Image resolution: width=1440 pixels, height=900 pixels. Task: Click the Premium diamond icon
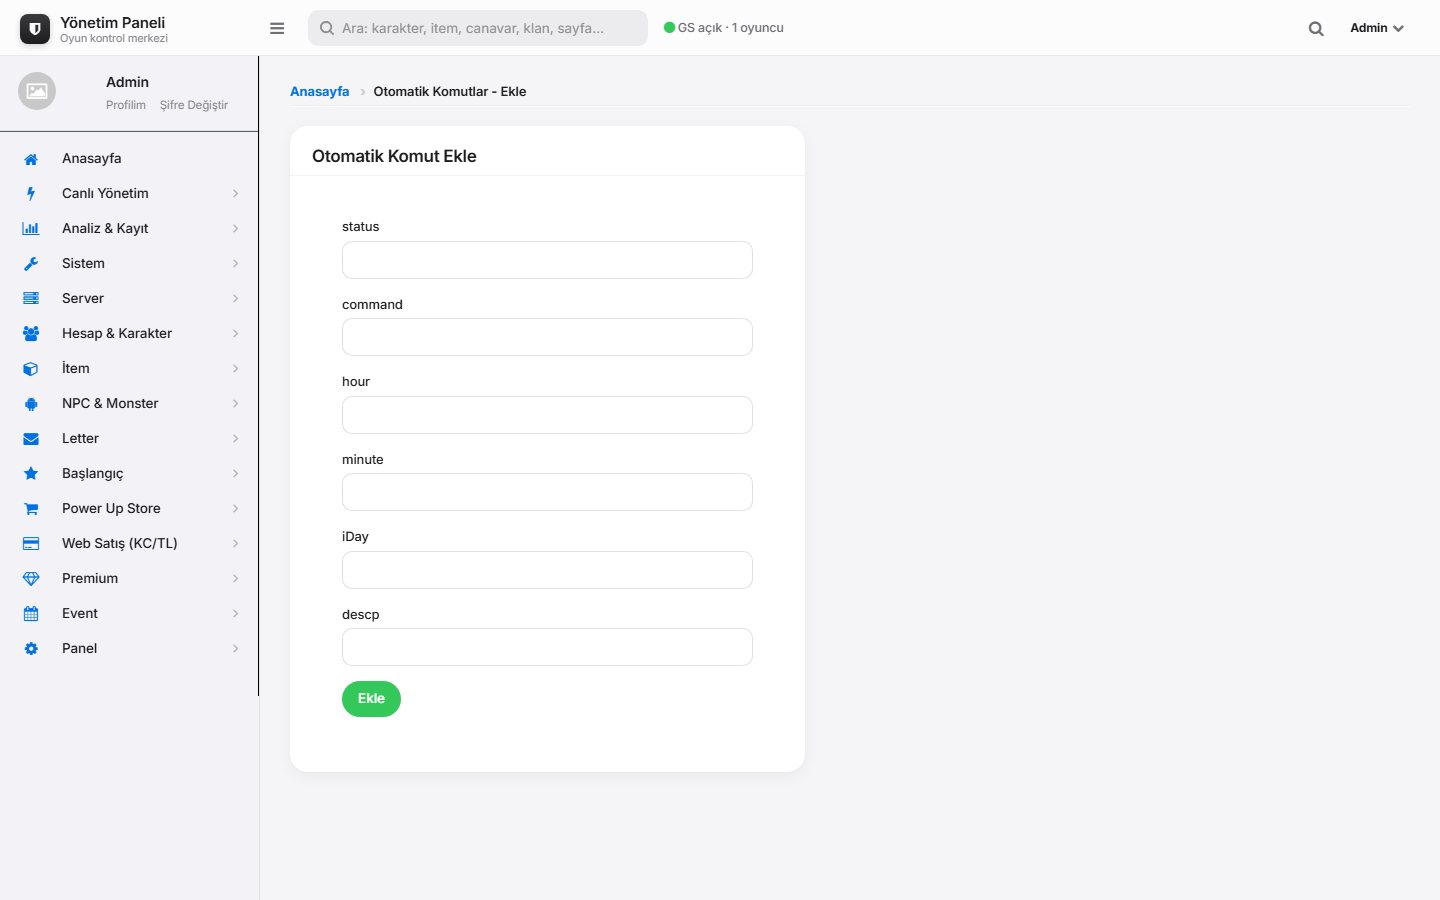(31, 579)
